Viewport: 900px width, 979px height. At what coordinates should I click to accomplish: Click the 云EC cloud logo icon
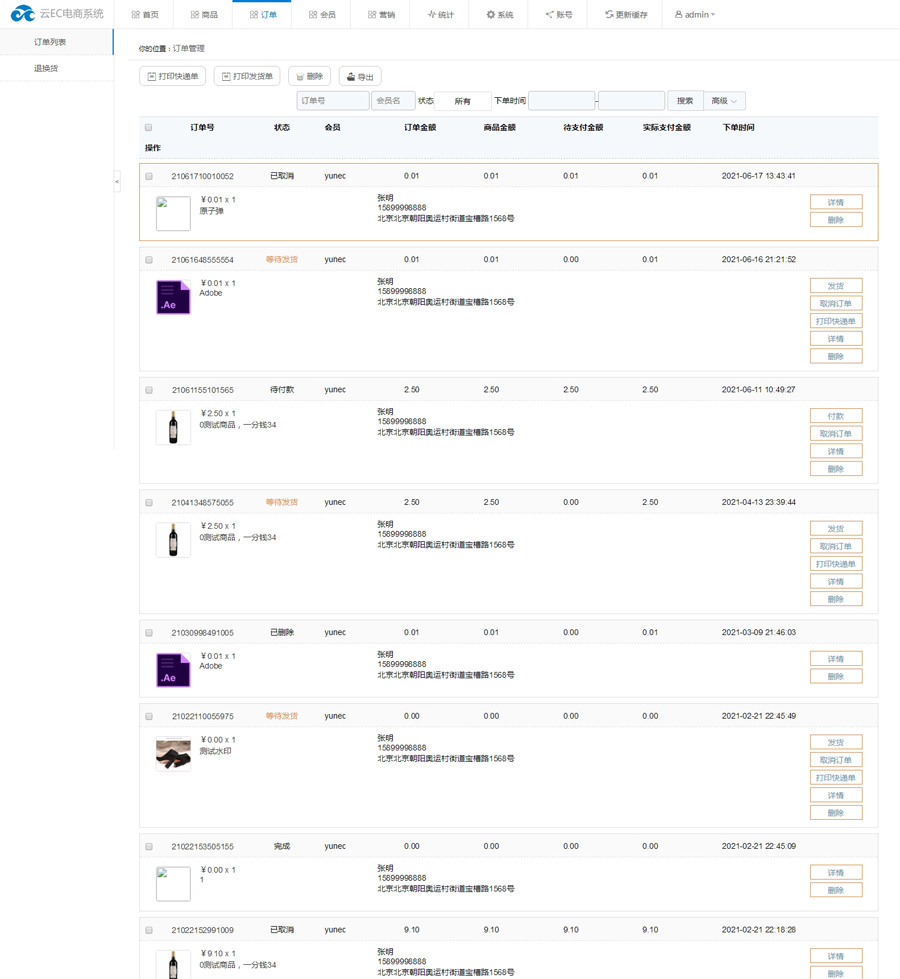point(22,14)
